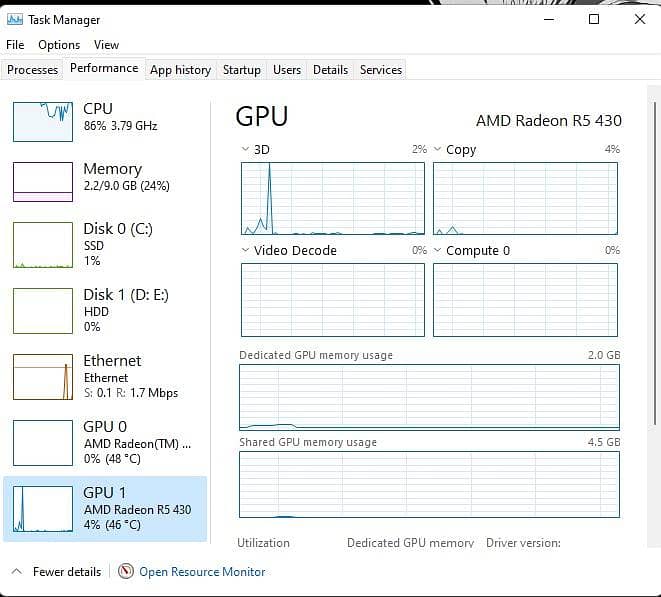
Task: Click the Compute 0 usage graph
Action: click(525, 300)
